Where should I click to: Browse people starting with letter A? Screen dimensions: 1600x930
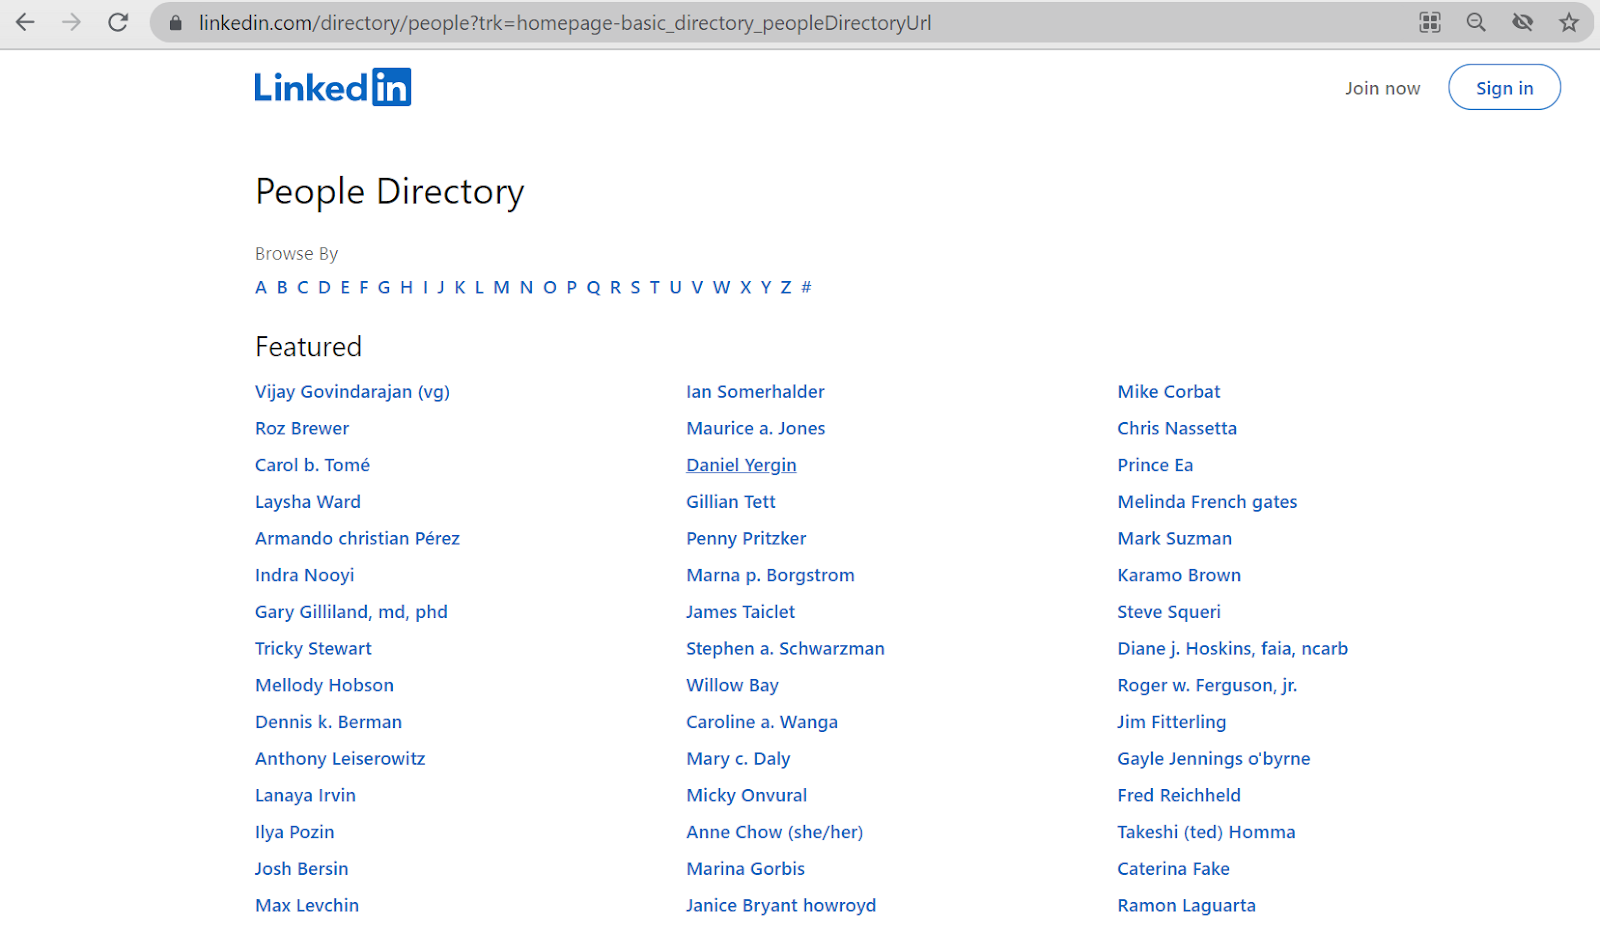click(261, 287)
